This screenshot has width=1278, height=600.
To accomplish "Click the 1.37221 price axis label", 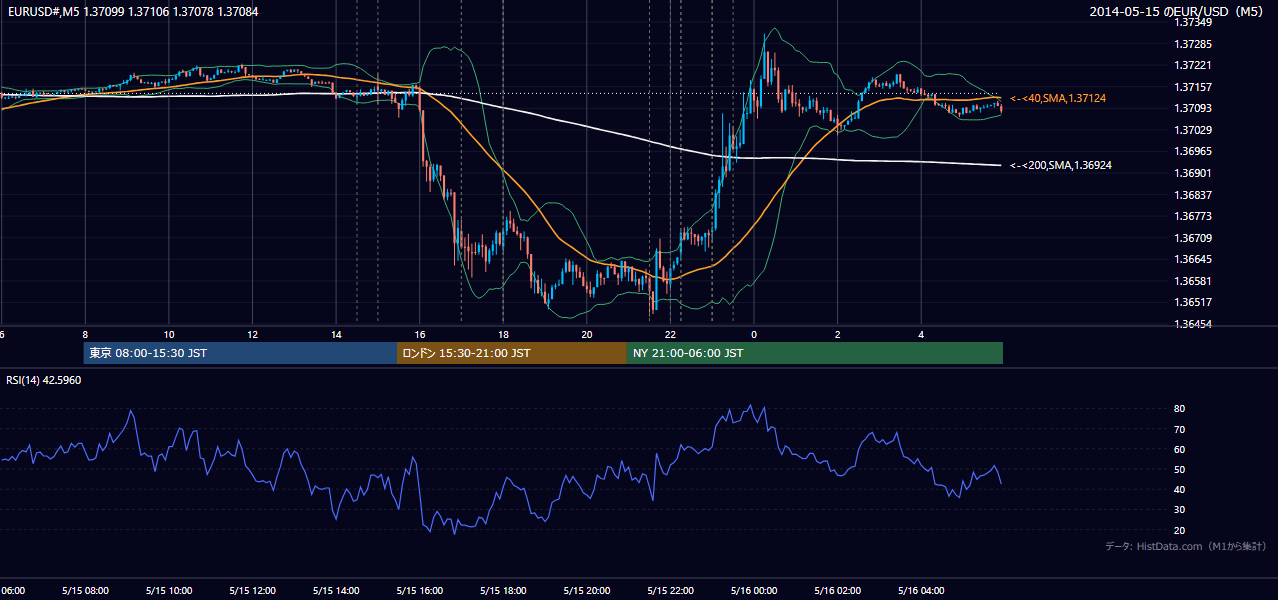I will 1193,65.
